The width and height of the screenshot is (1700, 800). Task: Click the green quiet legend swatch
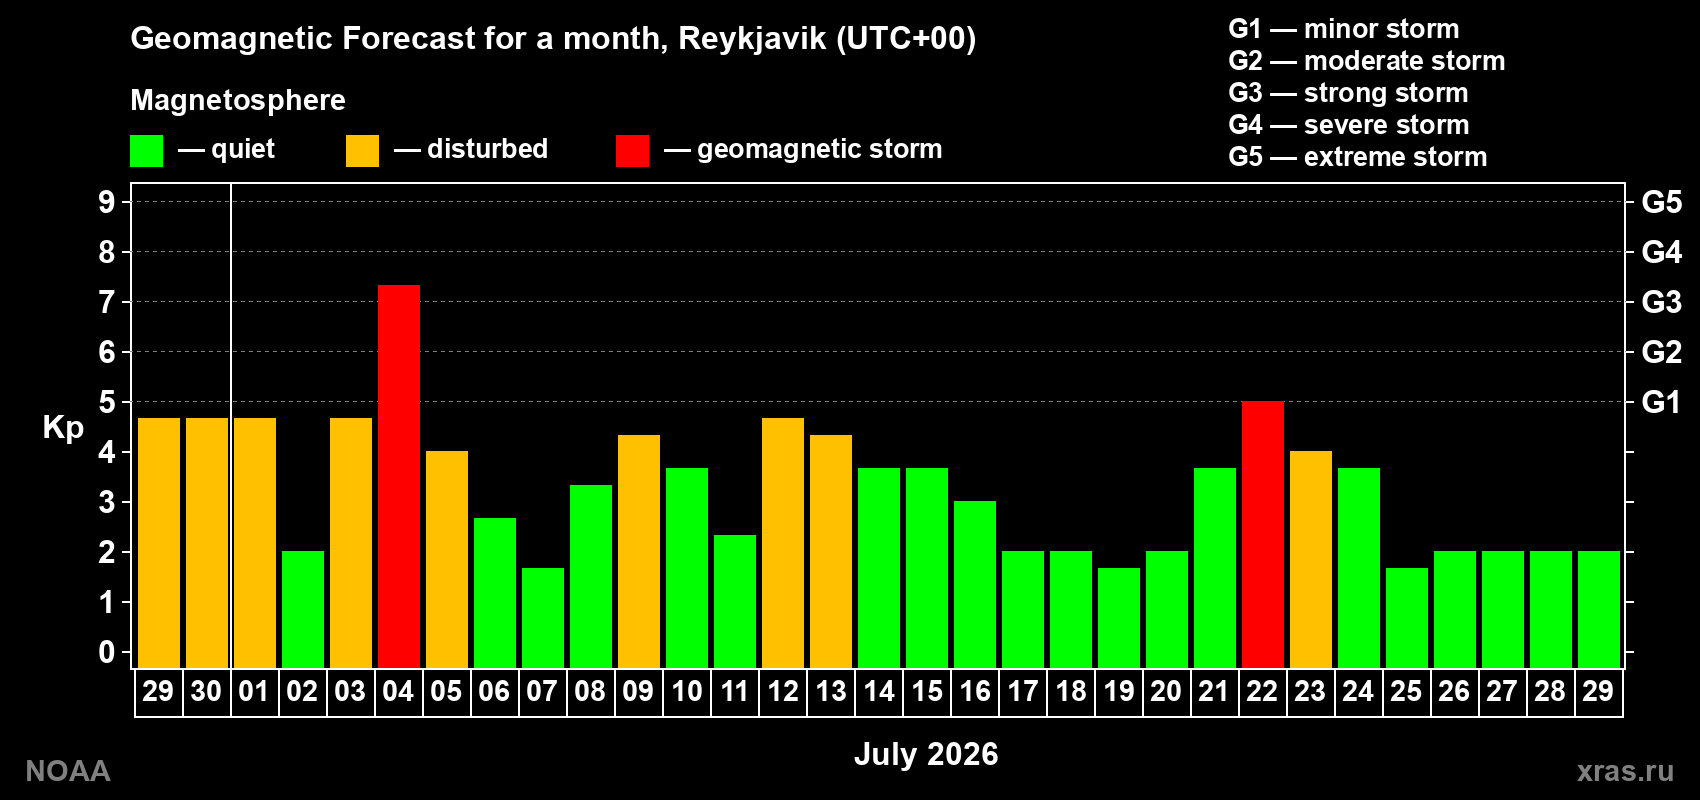pyautogui.click(x=146, y=151)
